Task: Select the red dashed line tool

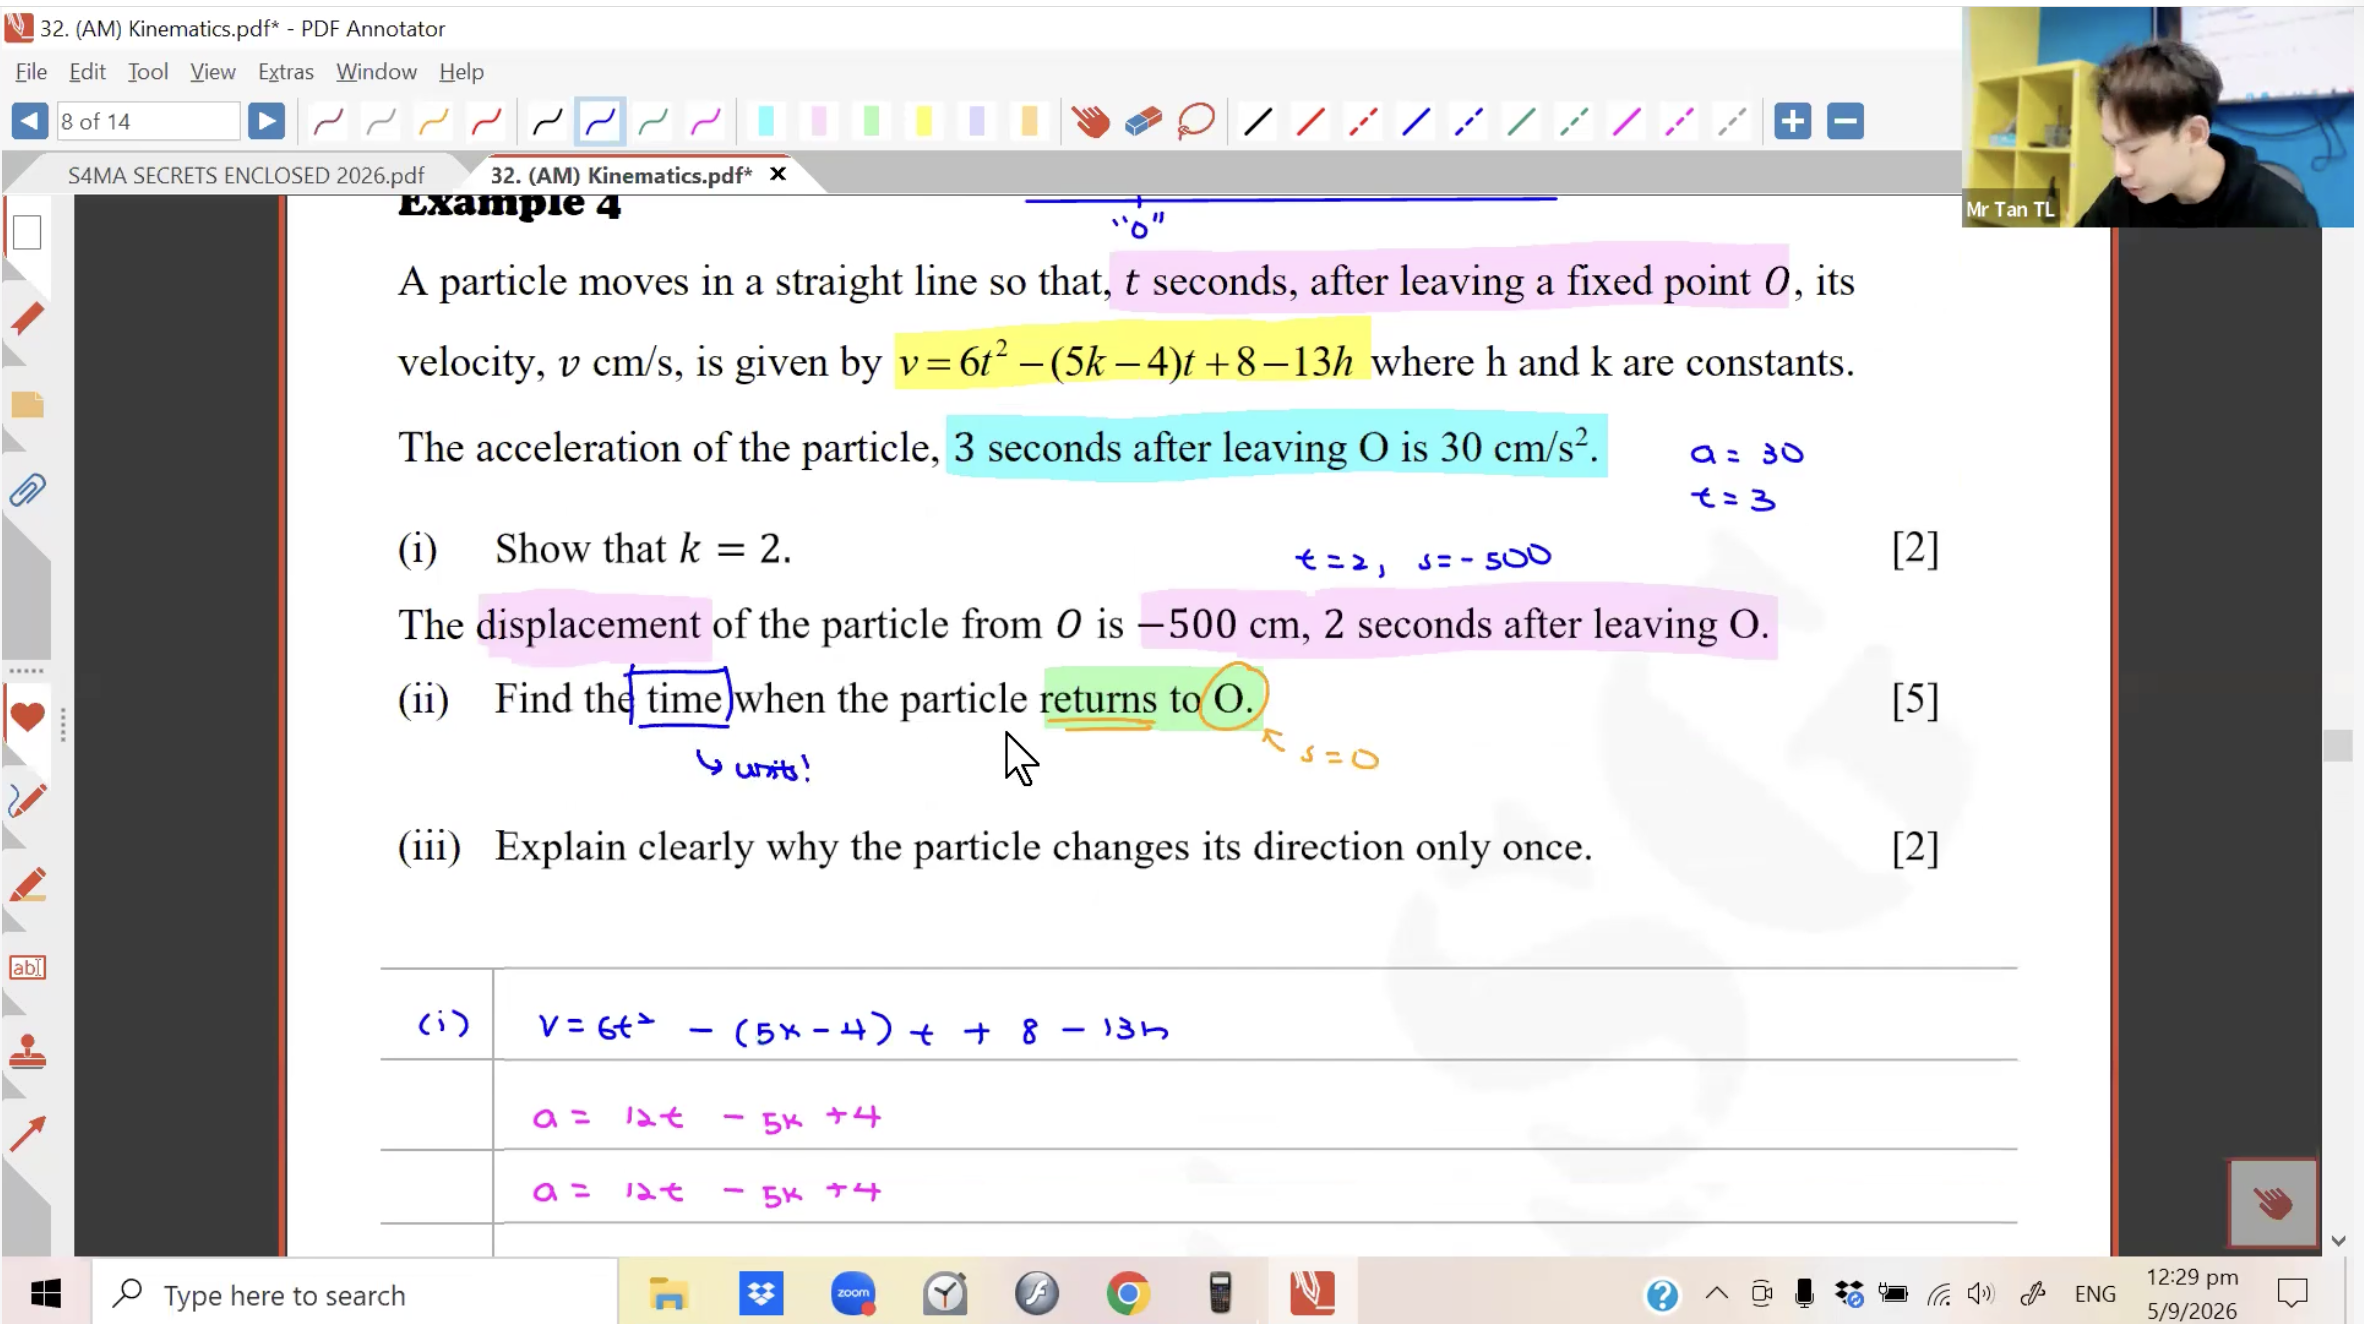Action: click(x=1363, y=122)
